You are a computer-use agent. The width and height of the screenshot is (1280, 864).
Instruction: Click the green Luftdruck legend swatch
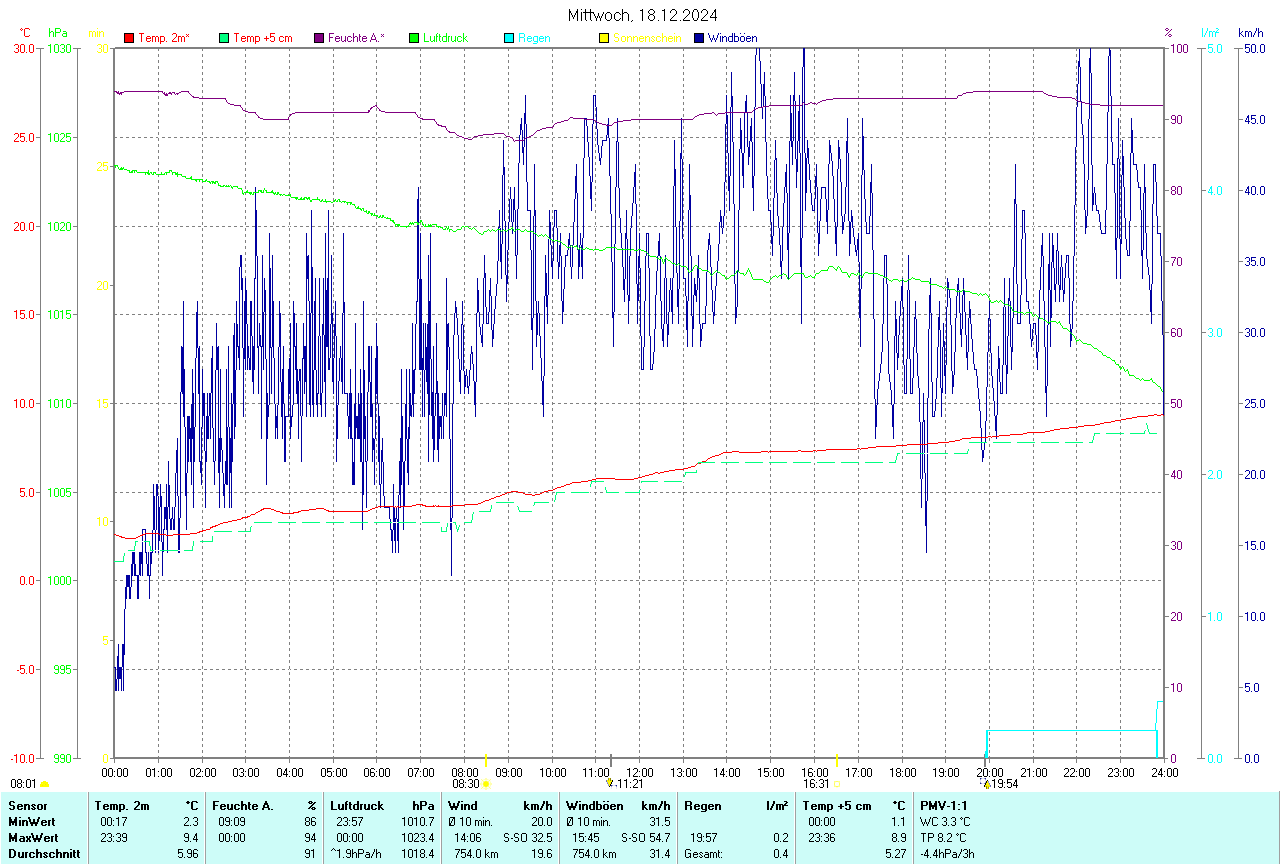[414, 38]
